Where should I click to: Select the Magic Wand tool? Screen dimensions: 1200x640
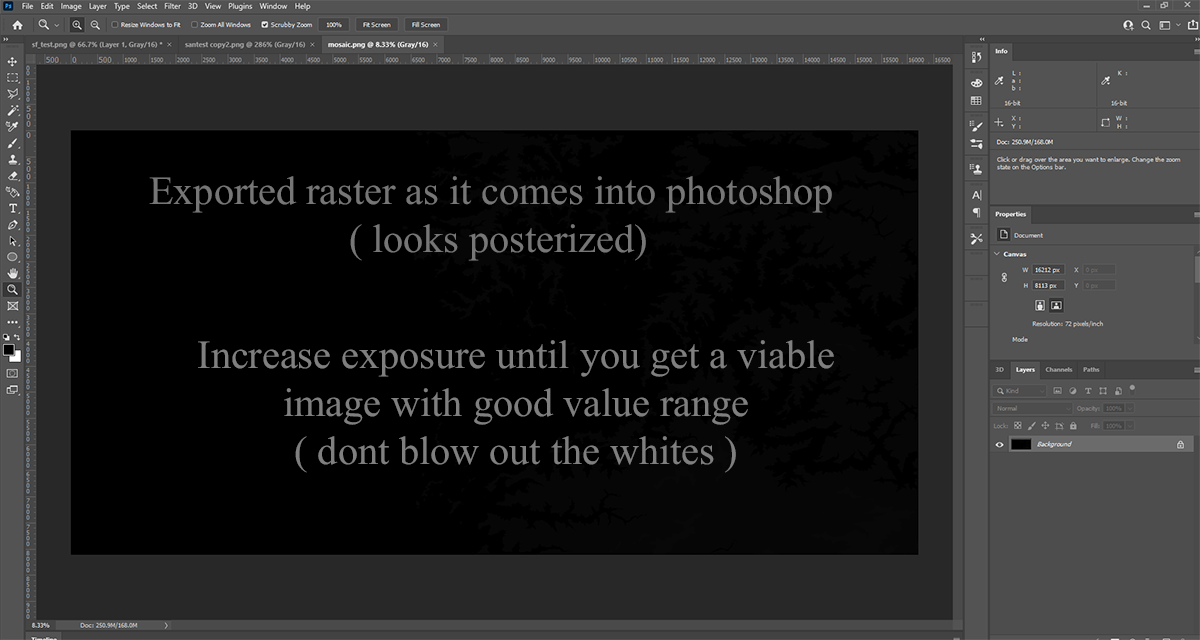pos(13,110)
